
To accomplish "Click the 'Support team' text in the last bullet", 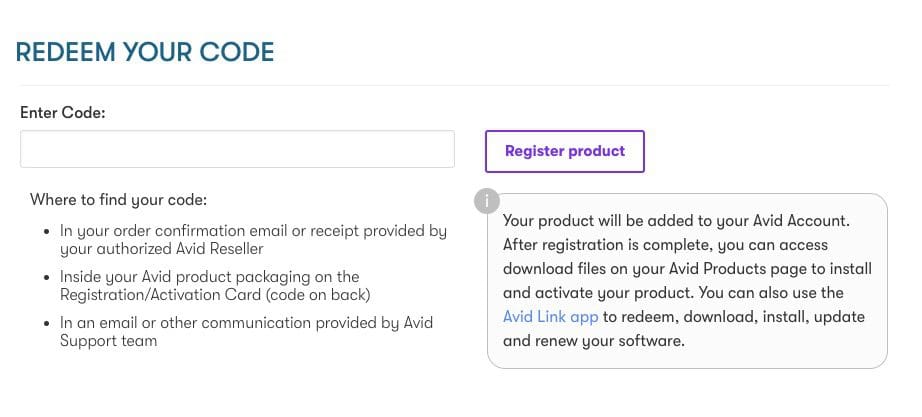I will pyautogui.click(x=108, y=340).
